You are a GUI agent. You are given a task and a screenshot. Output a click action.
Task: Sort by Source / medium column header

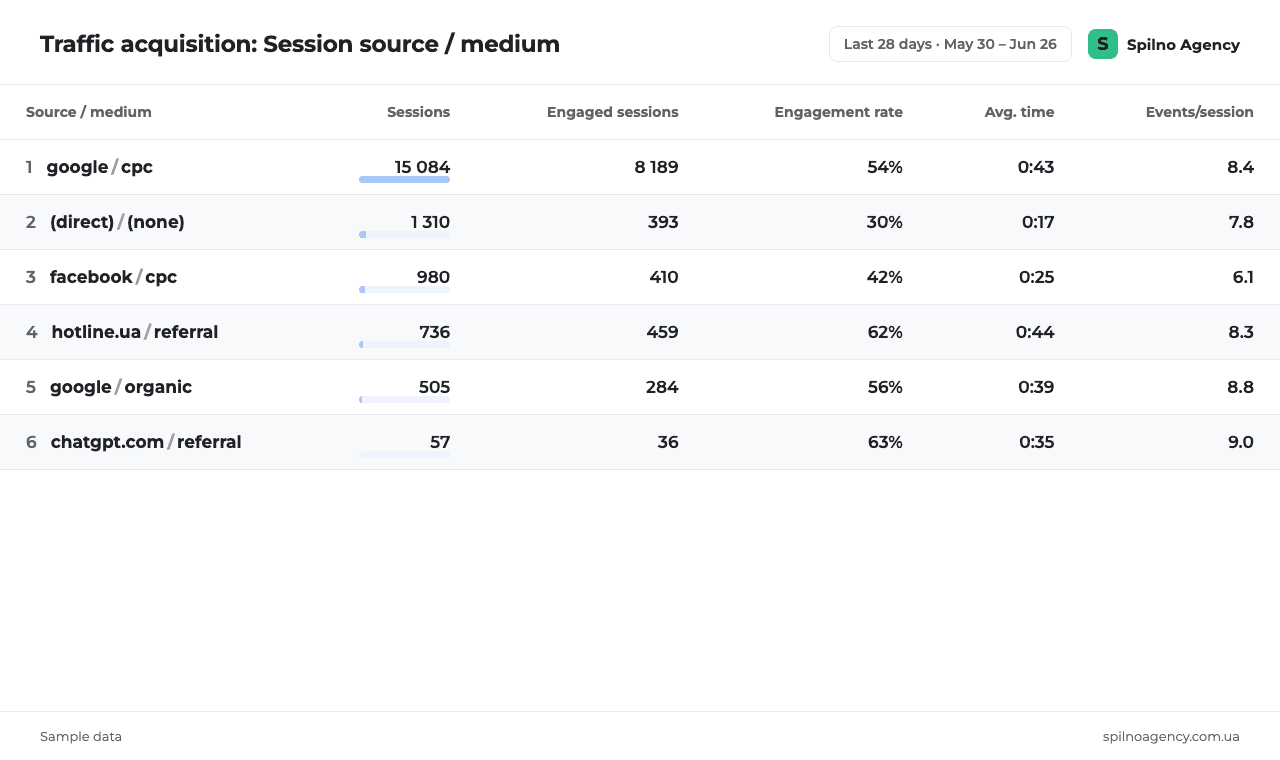tap(89, 112)
